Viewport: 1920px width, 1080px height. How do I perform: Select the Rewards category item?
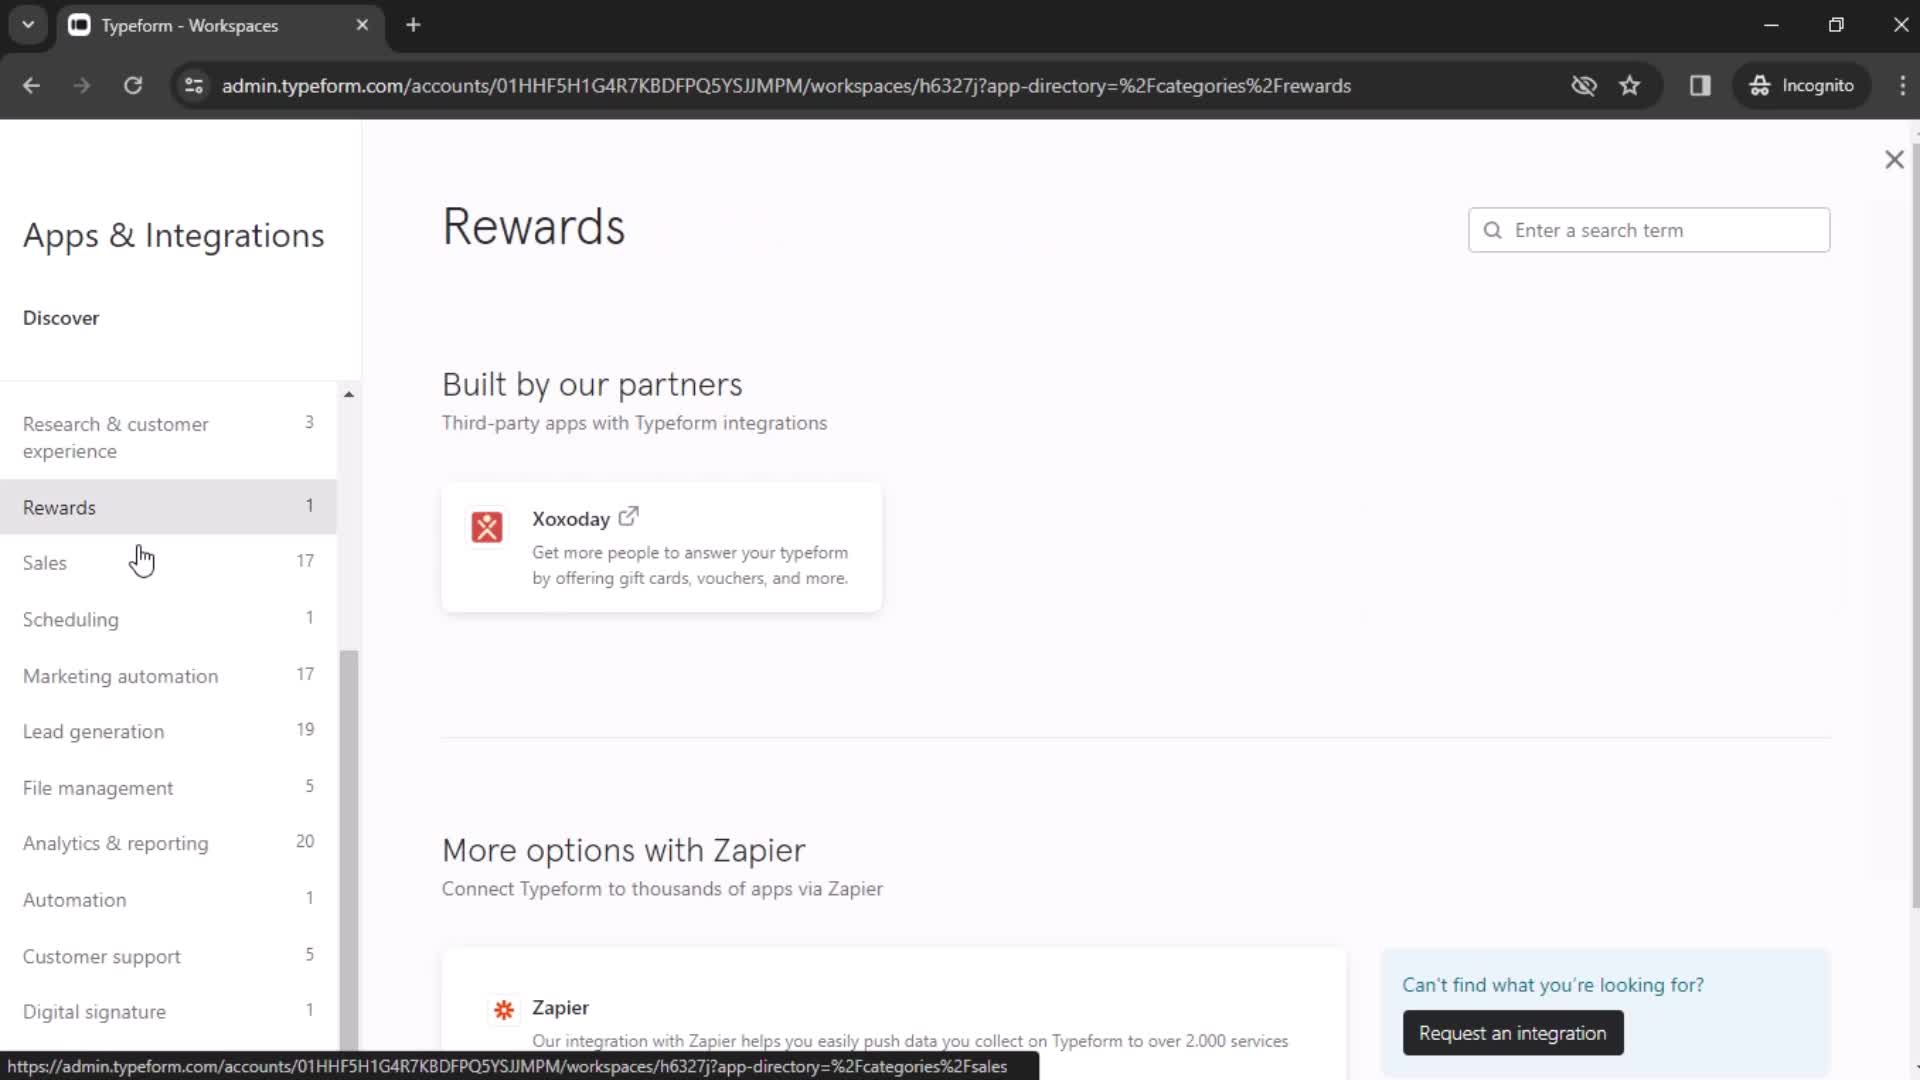pos(58,508)
